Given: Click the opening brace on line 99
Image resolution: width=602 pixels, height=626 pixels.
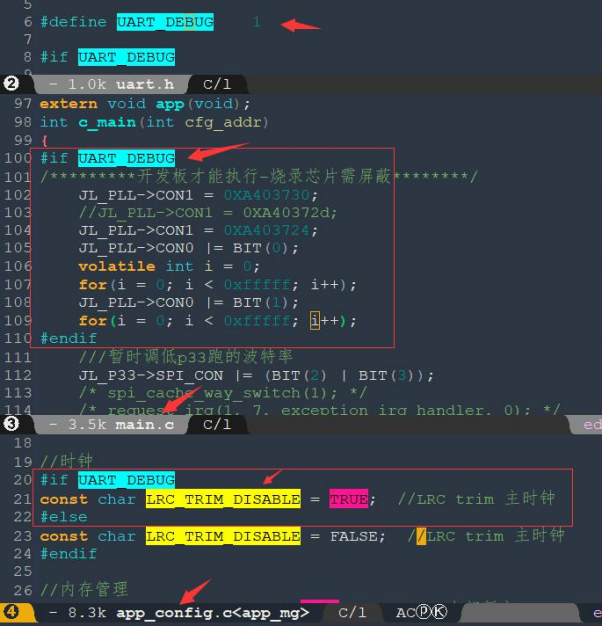Looking at the screenshot, I should (x=45, y=140).
